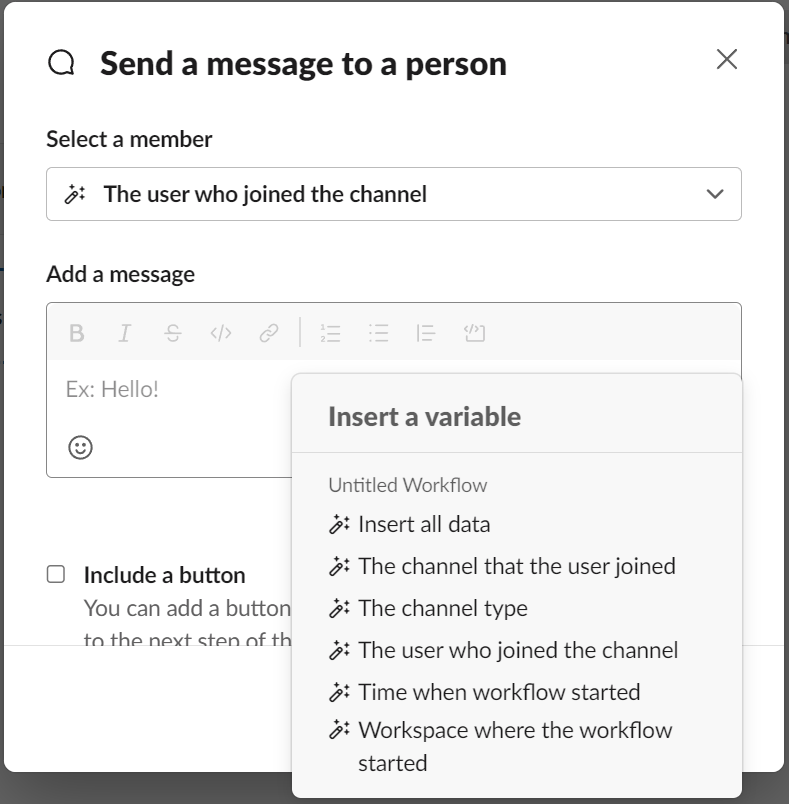This screenshot has height=804, width=789.
Task: Insert a code block using the toolbar
Action: (473, 332)
